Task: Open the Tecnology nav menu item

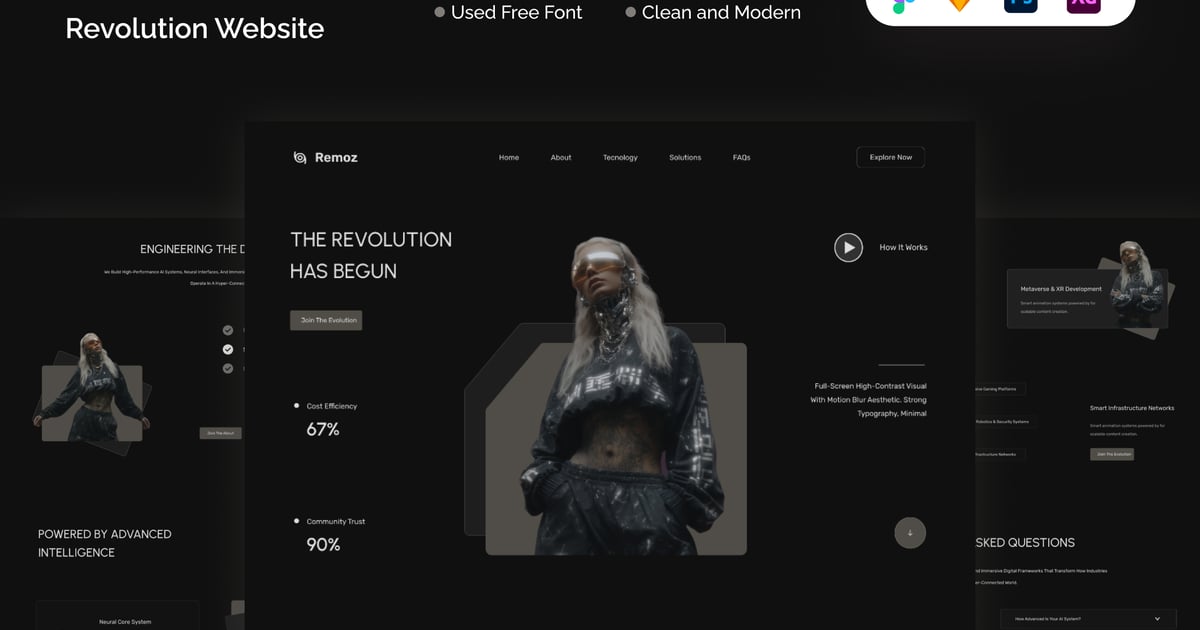Action: coord(620,157)
